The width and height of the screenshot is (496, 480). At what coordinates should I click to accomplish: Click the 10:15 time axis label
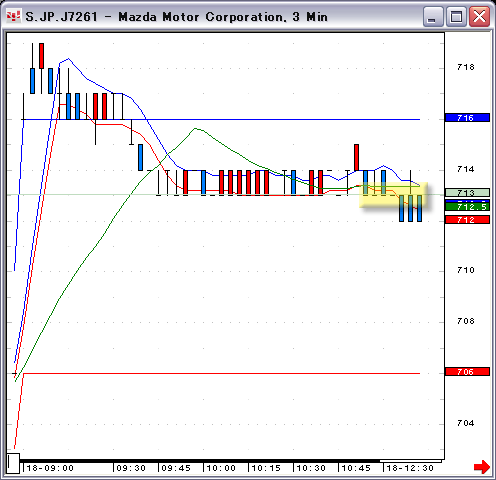point(266,468)
